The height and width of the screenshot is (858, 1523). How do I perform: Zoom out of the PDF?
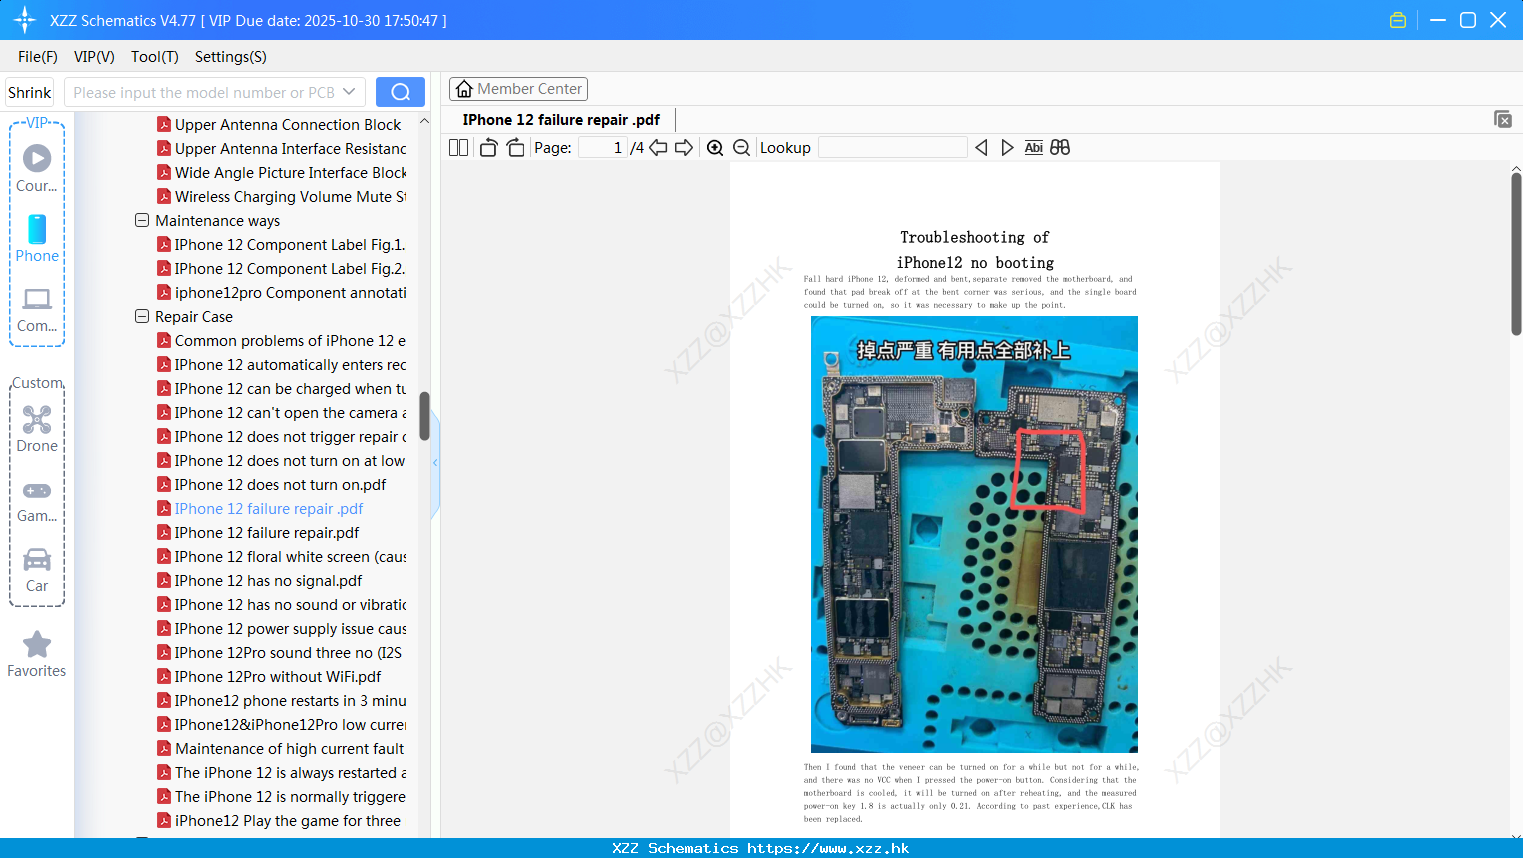(x=741, y=147)
